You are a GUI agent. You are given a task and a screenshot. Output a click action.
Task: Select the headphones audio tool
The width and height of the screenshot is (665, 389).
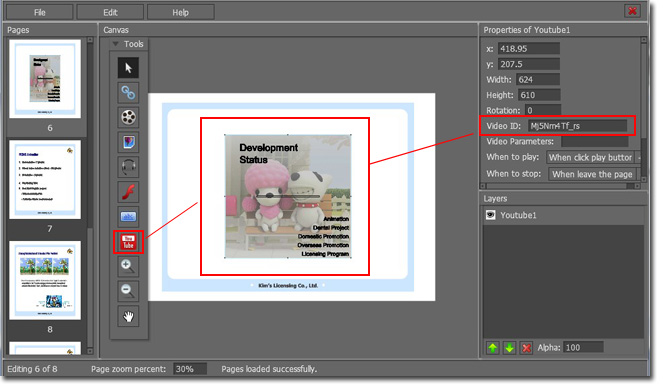129,167
